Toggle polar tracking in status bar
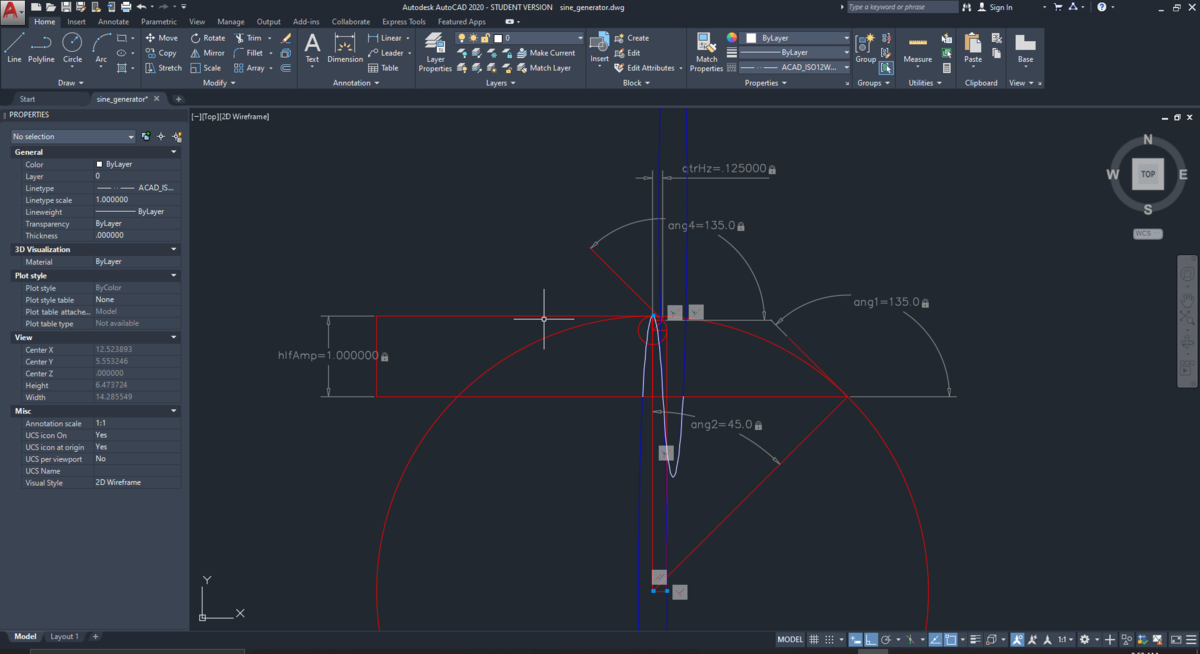 click(886, 639)
